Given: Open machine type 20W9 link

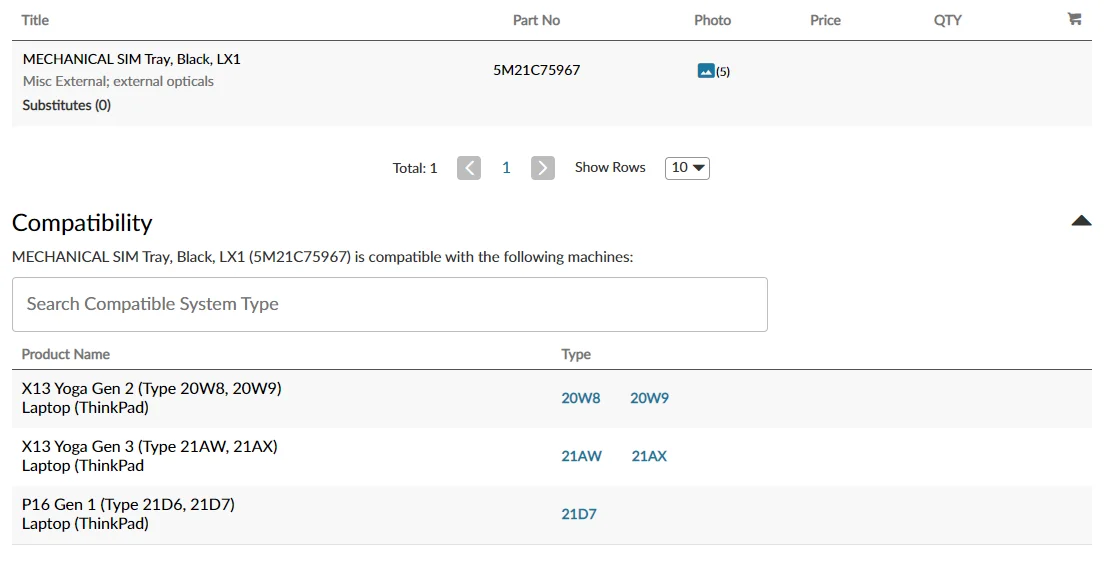Looking at the screenshot, I should 649,398.
